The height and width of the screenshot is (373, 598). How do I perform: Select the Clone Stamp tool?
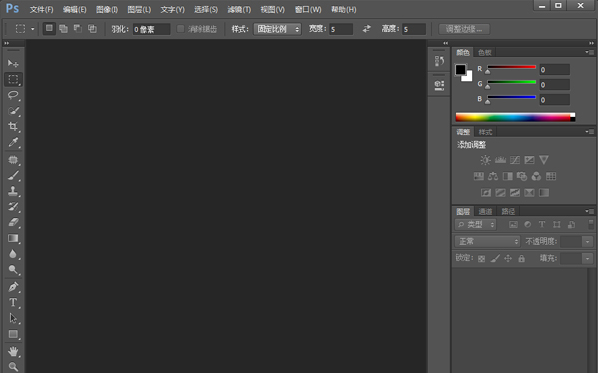coord(13,191)
